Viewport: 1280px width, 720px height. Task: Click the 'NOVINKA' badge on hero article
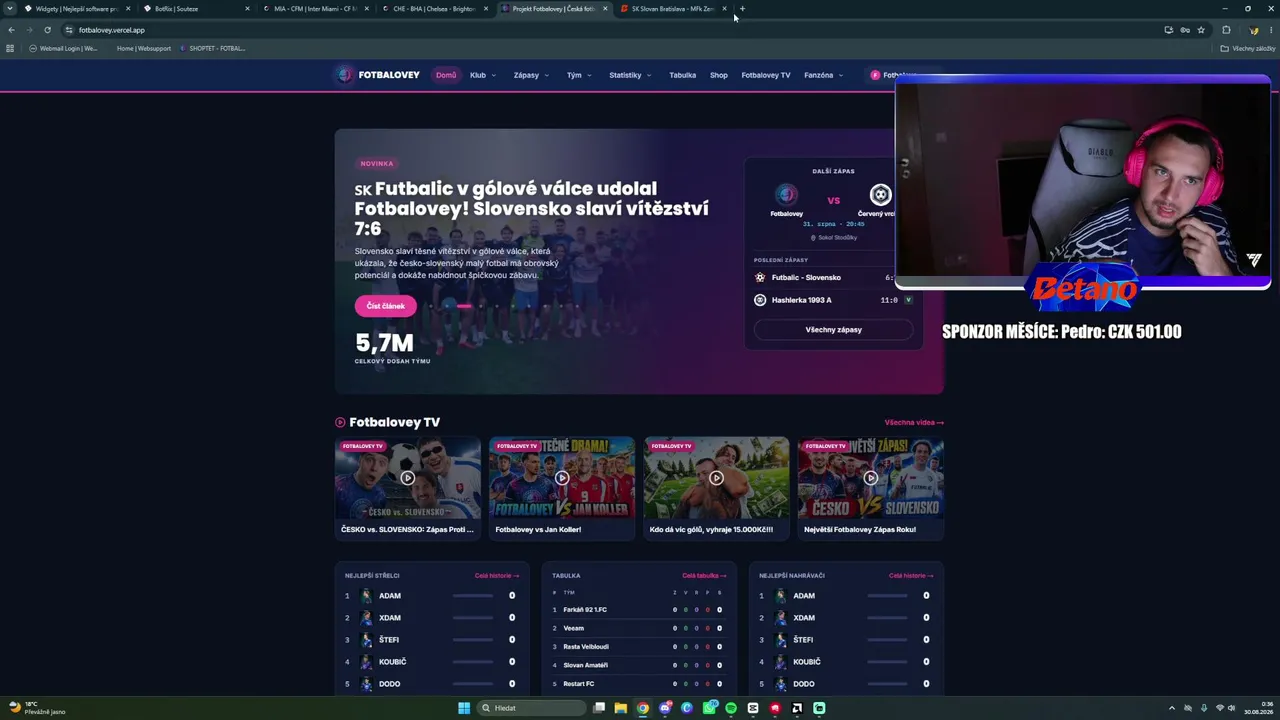(377, 163)
